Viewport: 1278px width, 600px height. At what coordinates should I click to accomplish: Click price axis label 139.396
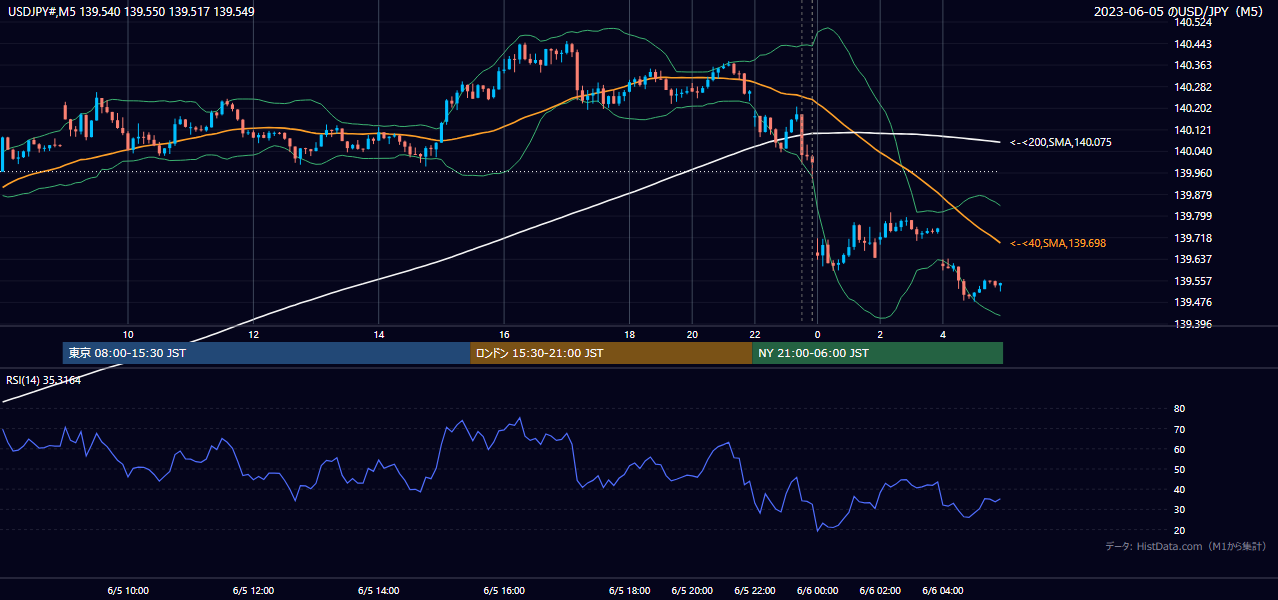coord(1193,324)
